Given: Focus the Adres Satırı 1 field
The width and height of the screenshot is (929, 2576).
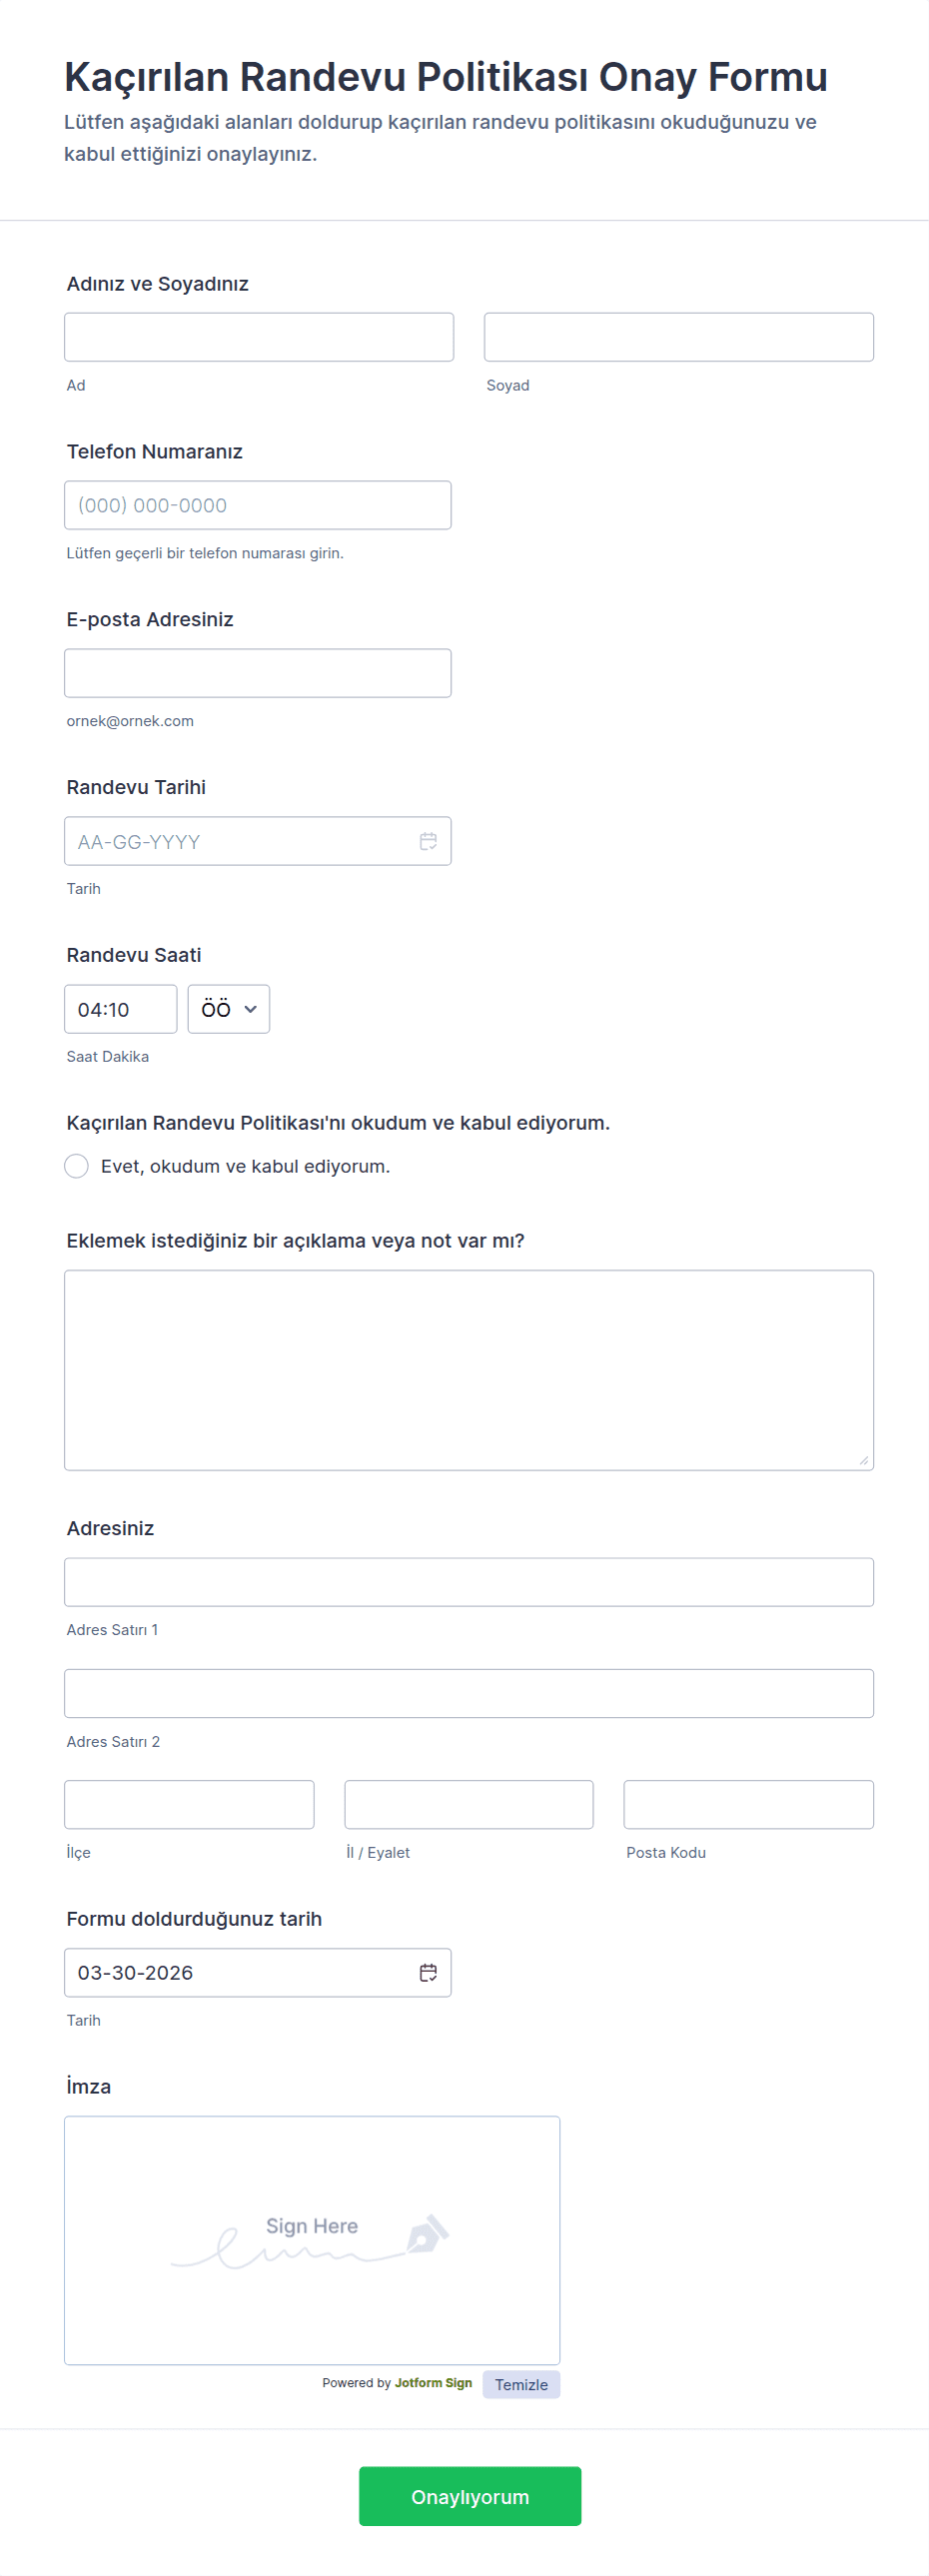Looking at the screenshot, I should click(469, 1582).
